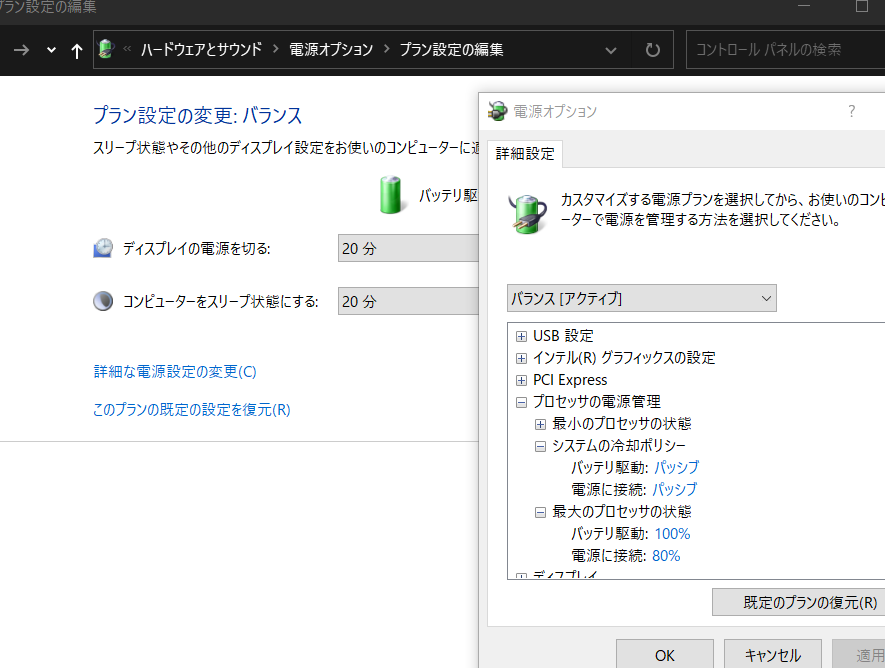Open 詳細な電源設定の変更(C) link
Viewport: 885px width, 668px height.
pyautogui.click(x=175, y=372)
